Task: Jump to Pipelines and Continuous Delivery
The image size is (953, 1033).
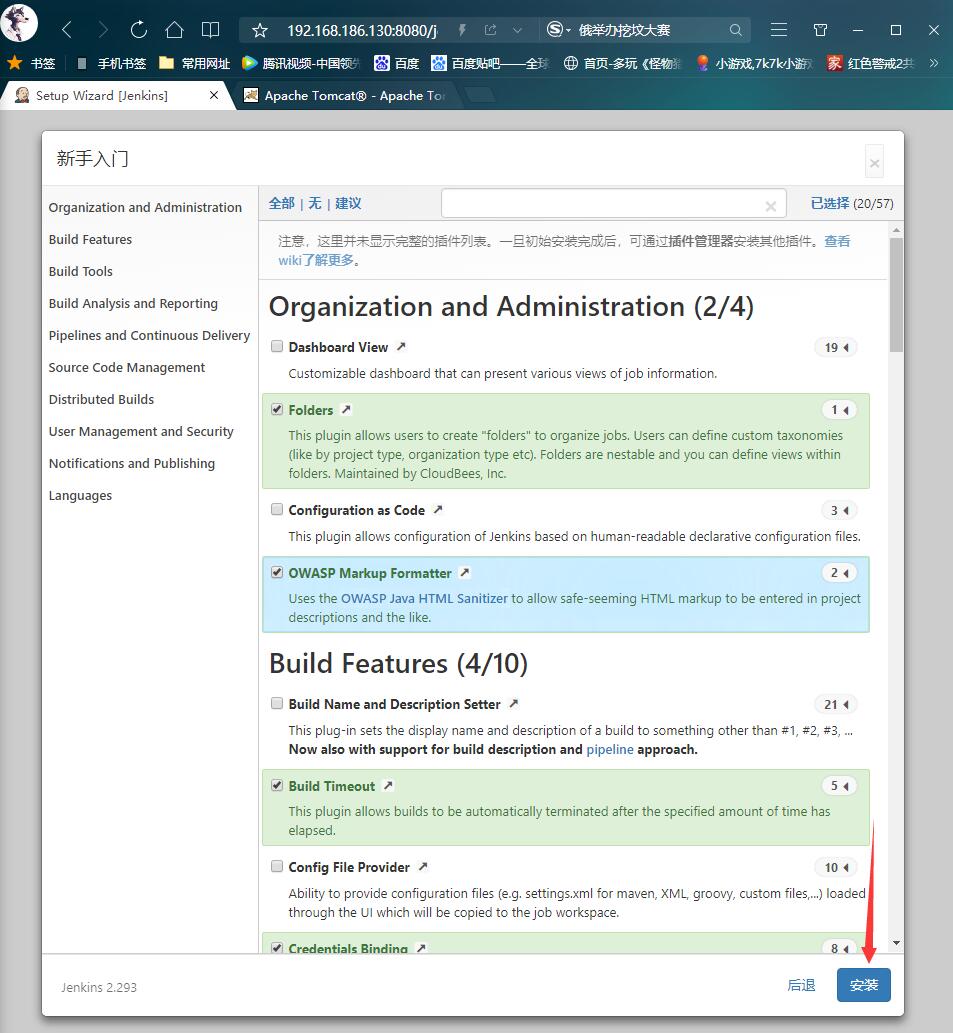Action: 150,335
